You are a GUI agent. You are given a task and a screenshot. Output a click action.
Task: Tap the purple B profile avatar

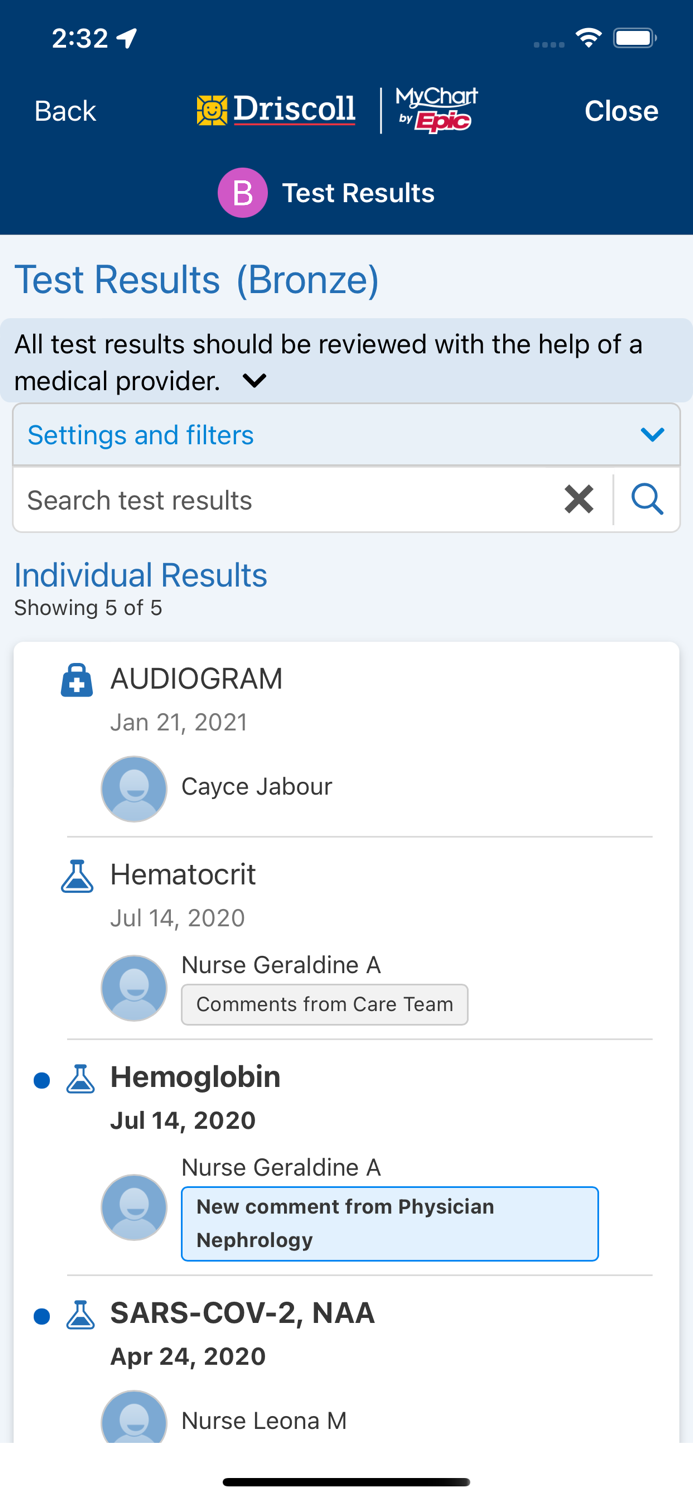click(x=242, y=193)
